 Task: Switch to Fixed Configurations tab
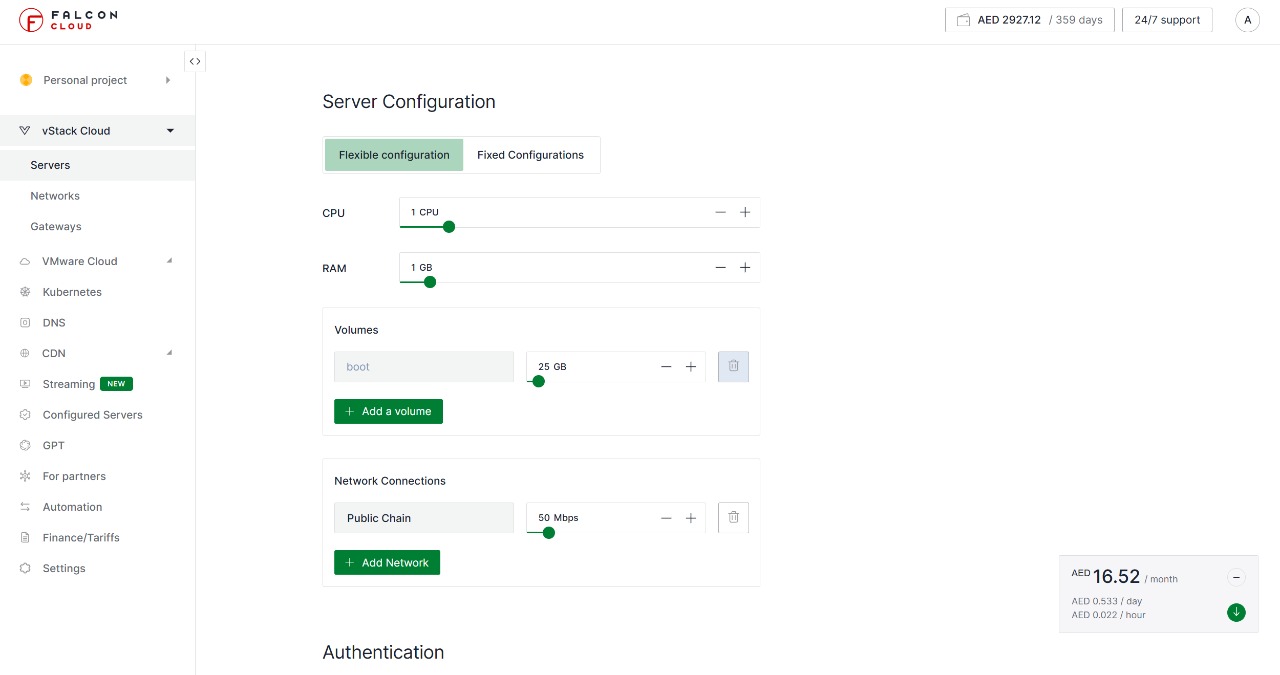point(530,155)
